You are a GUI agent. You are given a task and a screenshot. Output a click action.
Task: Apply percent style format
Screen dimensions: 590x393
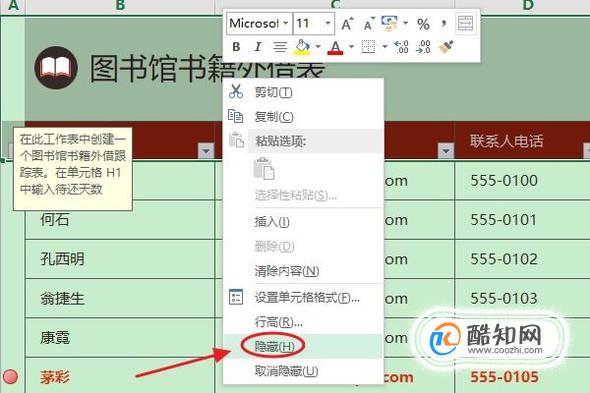pos(423,24)
